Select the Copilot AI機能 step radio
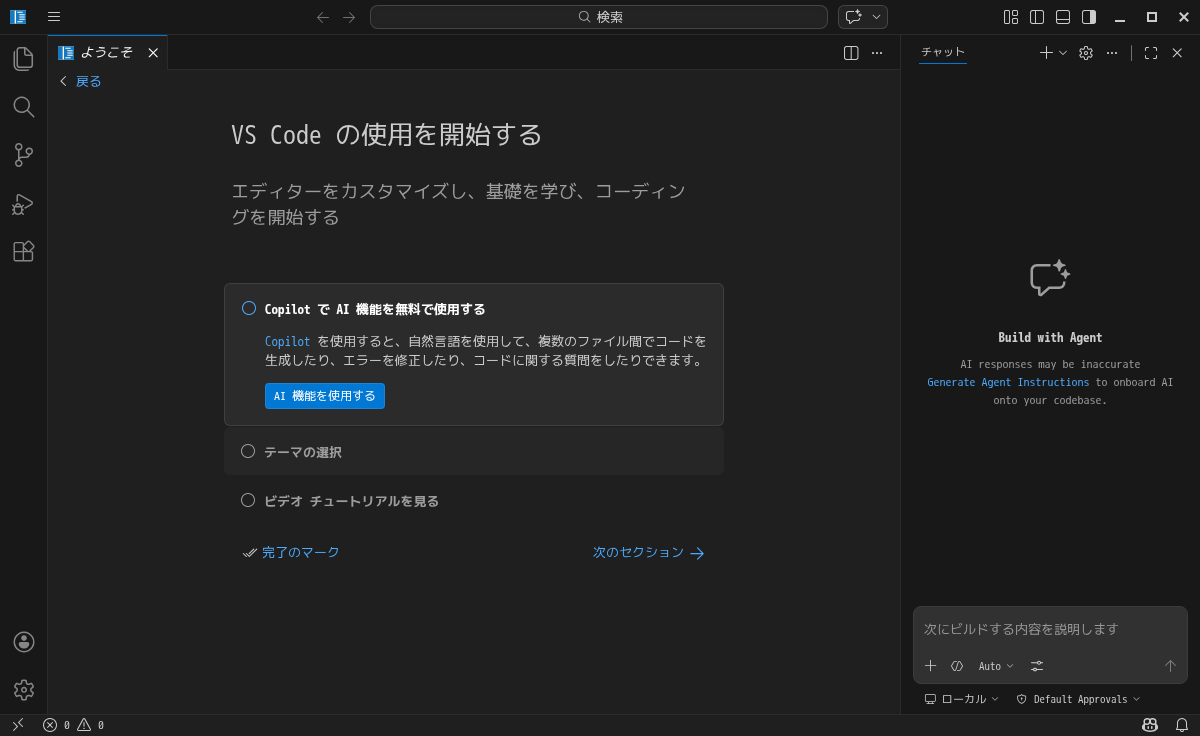This screenshot has height=736, width=1200. coord(249,308)
